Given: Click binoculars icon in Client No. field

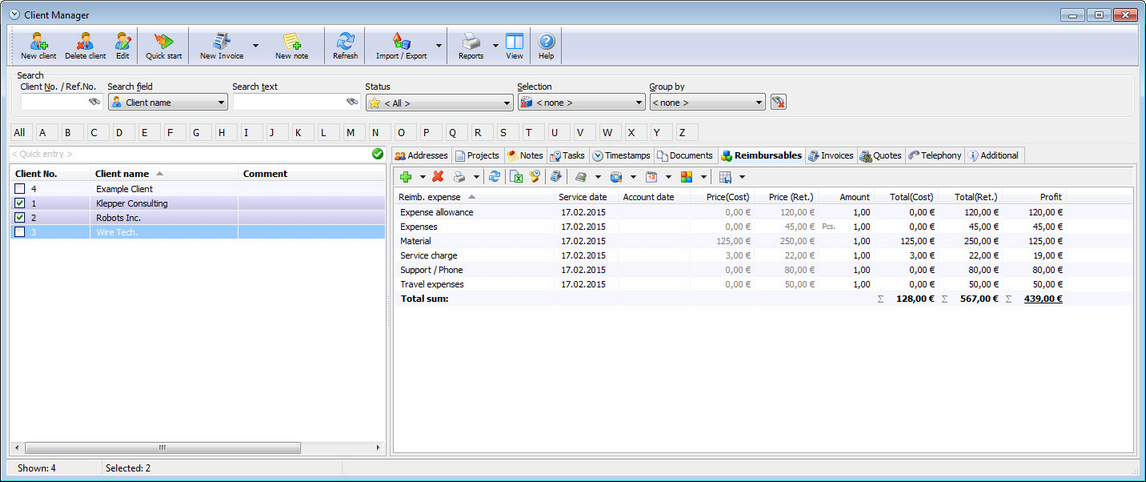Looking at the screenshot, I should coord(94,102).
